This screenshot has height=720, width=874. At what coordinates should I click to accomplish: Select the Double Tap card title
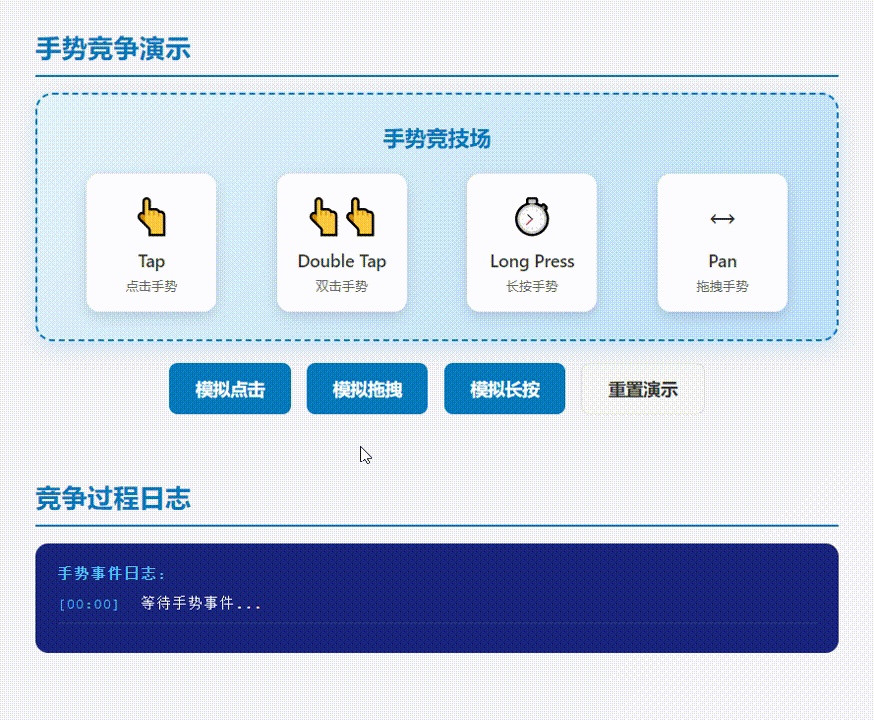pyautogui.click(x=342, y=261)
